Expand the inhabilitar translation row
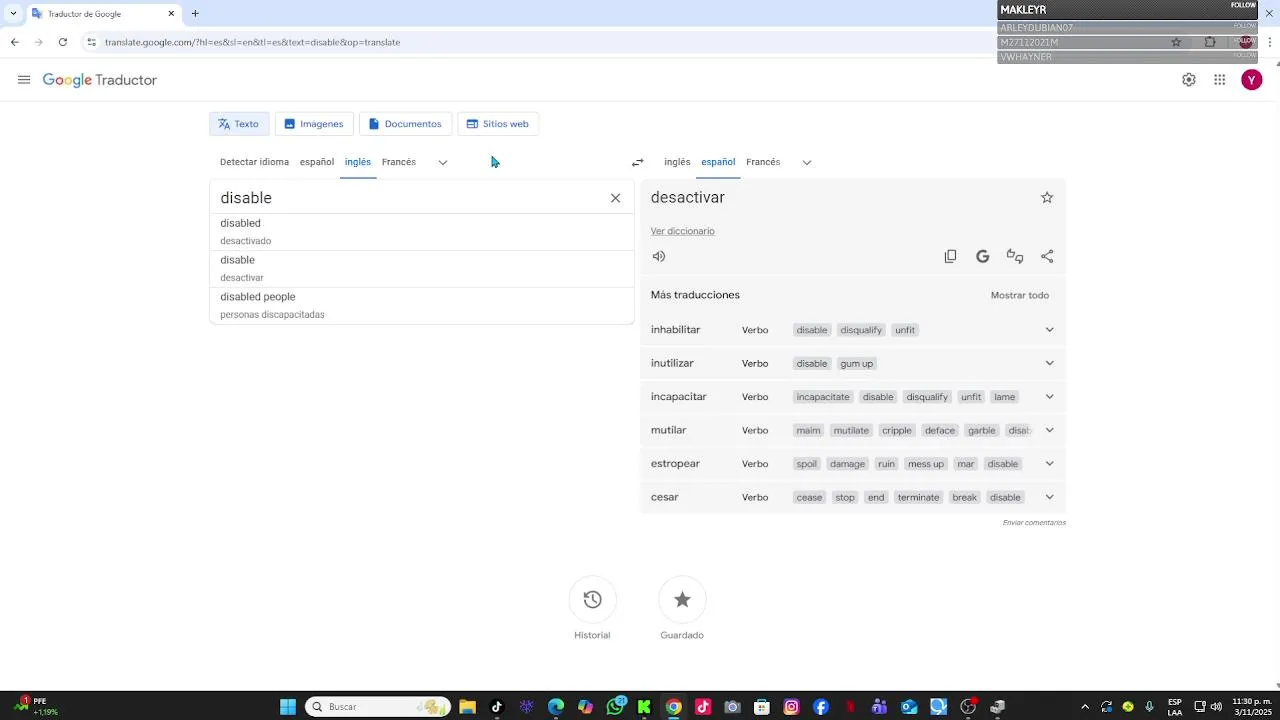 coord(1049,330)
